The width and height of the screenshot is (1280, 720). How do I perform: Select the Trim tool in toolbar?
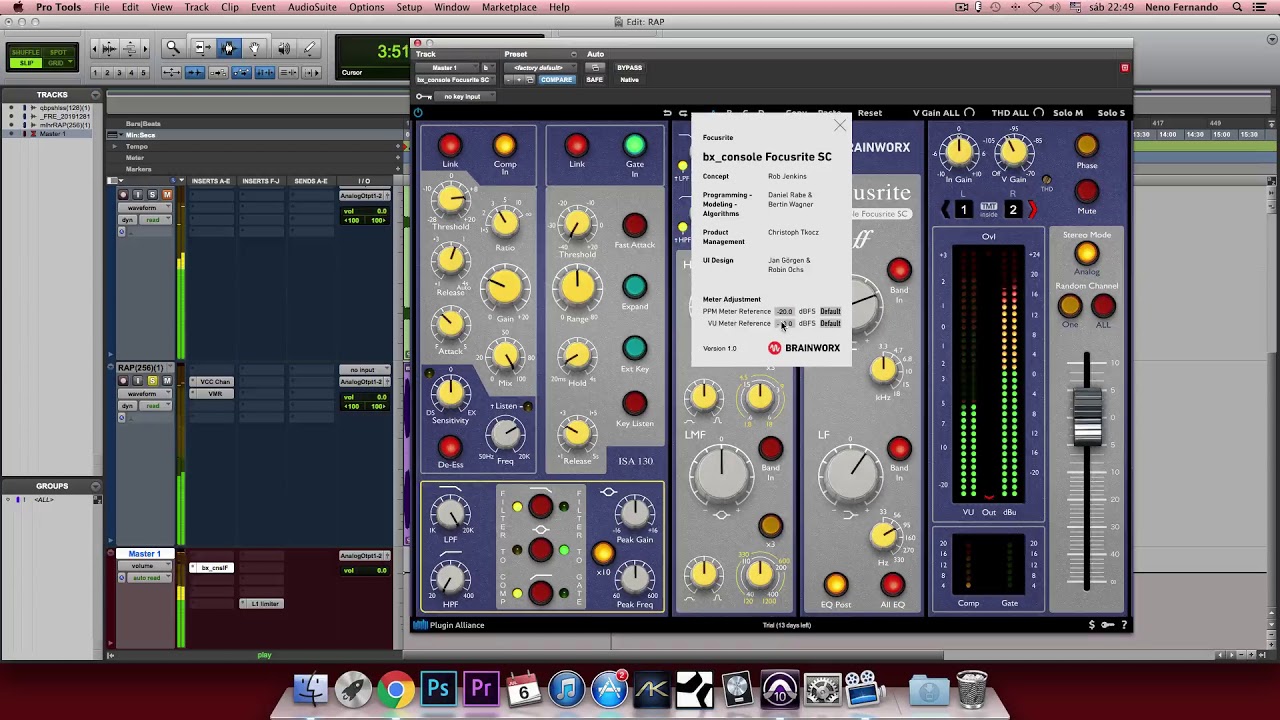201,48
